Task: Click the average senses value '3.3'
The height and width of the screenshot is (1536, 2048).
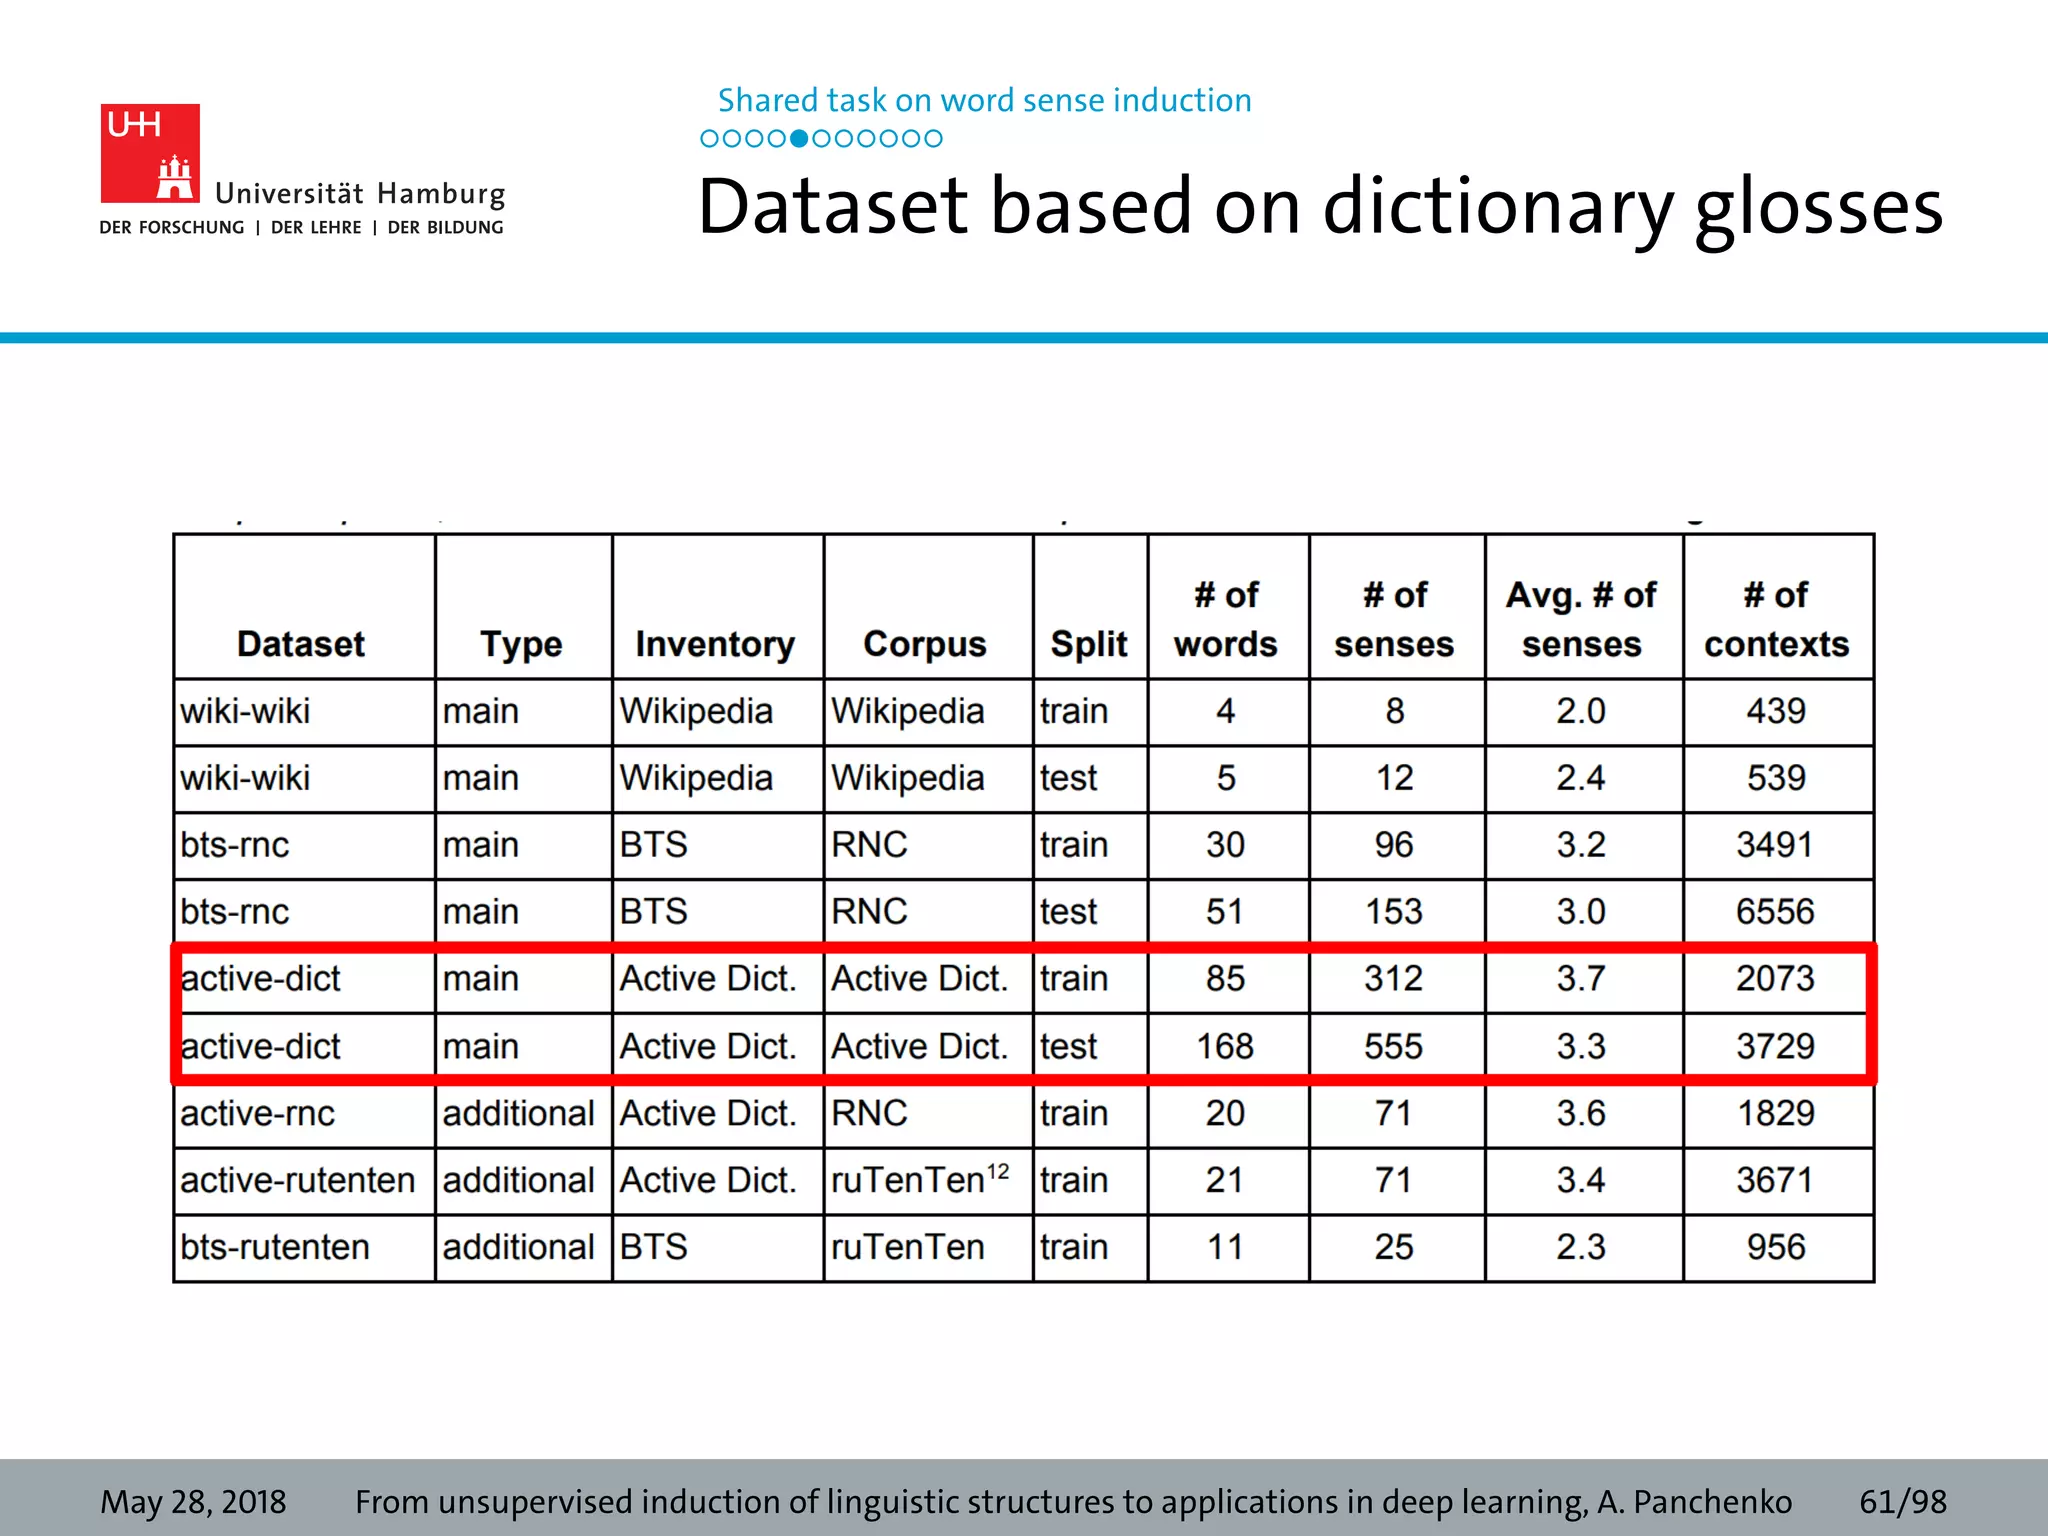Action: click(1581, 1046)
